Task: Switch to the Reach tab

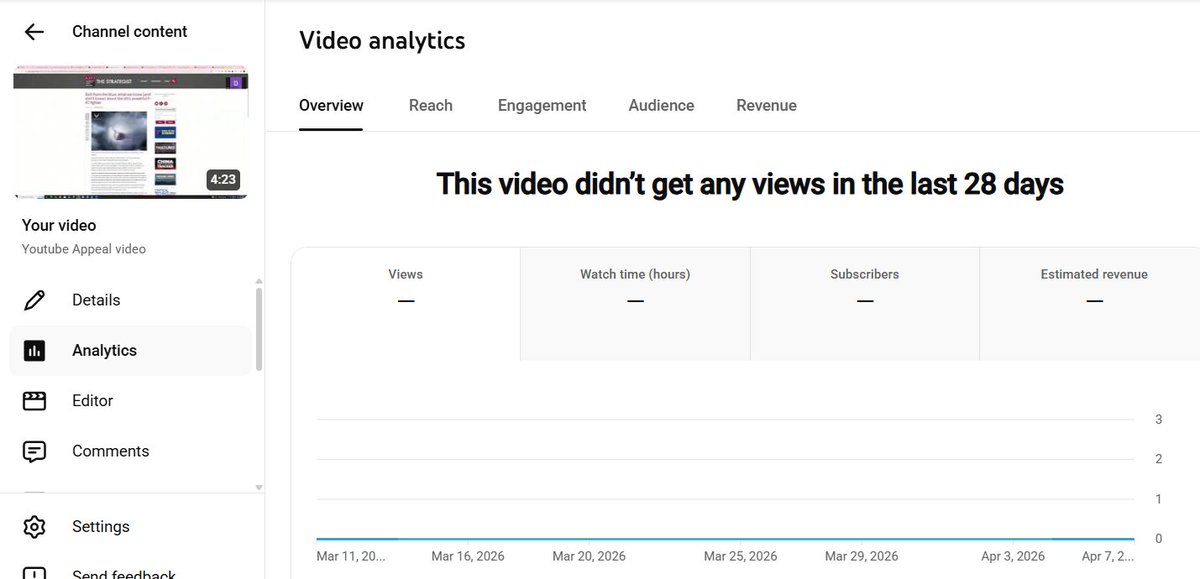Action: point(431,105)
